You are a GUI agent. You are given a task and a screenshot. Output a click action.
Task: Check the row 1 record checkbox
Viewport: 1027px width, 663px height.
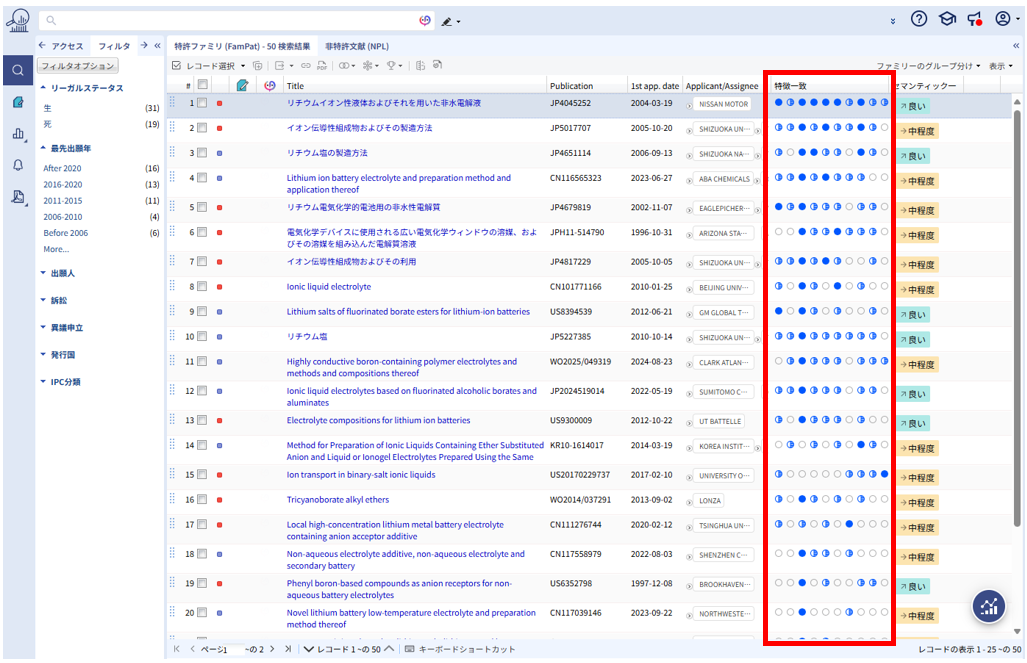pos(202,103)
